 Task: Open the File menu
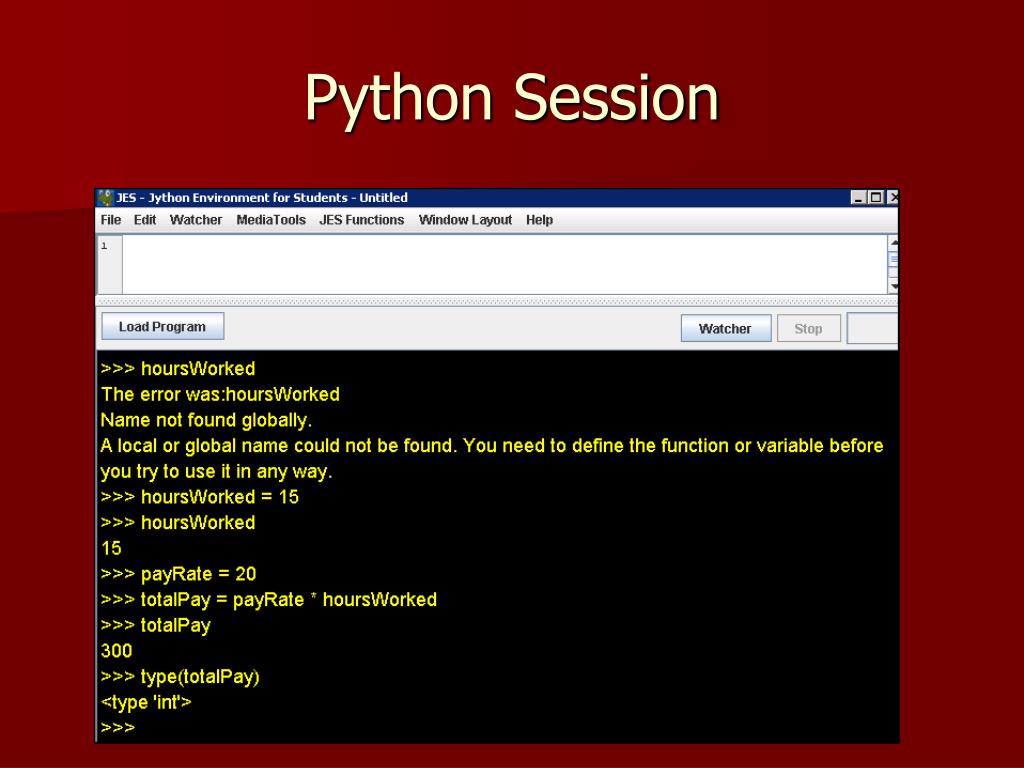pyautogui.click(x=110, y=220)
